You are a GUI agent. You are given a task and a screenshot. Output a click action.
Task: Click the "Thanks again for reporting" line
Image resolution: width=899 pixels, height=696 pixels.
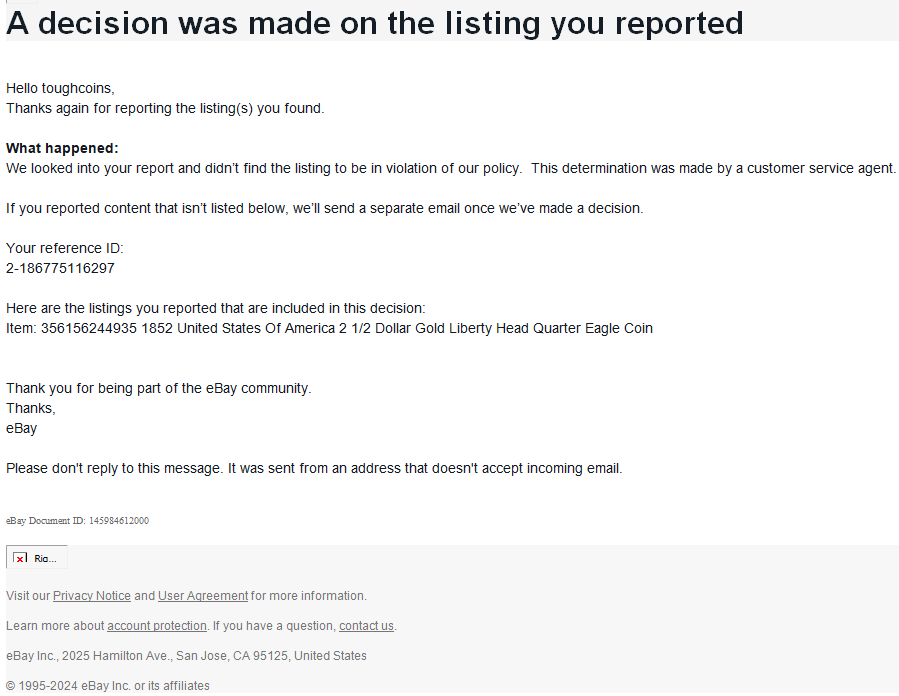pyautogui.click(x=165, y=108)
